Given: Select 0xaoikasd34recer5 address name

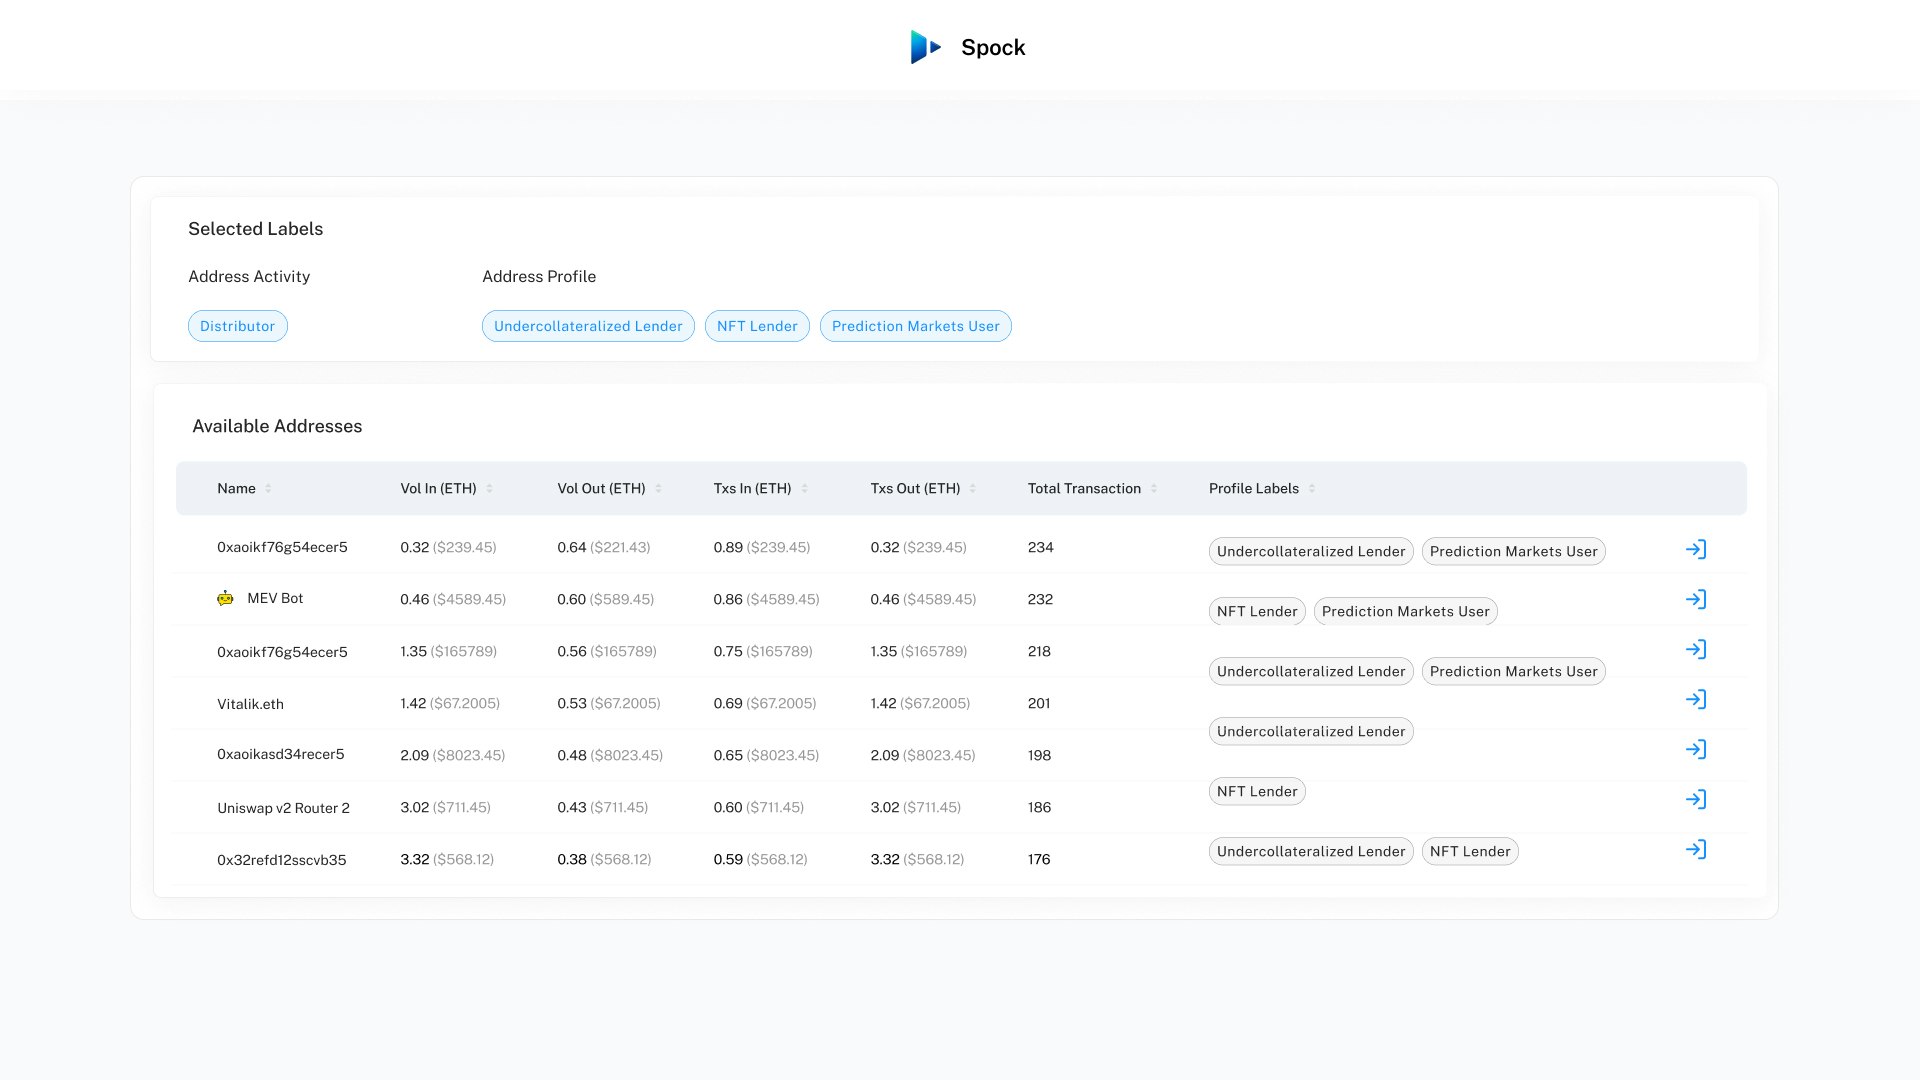Looking at the screenshot, I should pos(281,754).
